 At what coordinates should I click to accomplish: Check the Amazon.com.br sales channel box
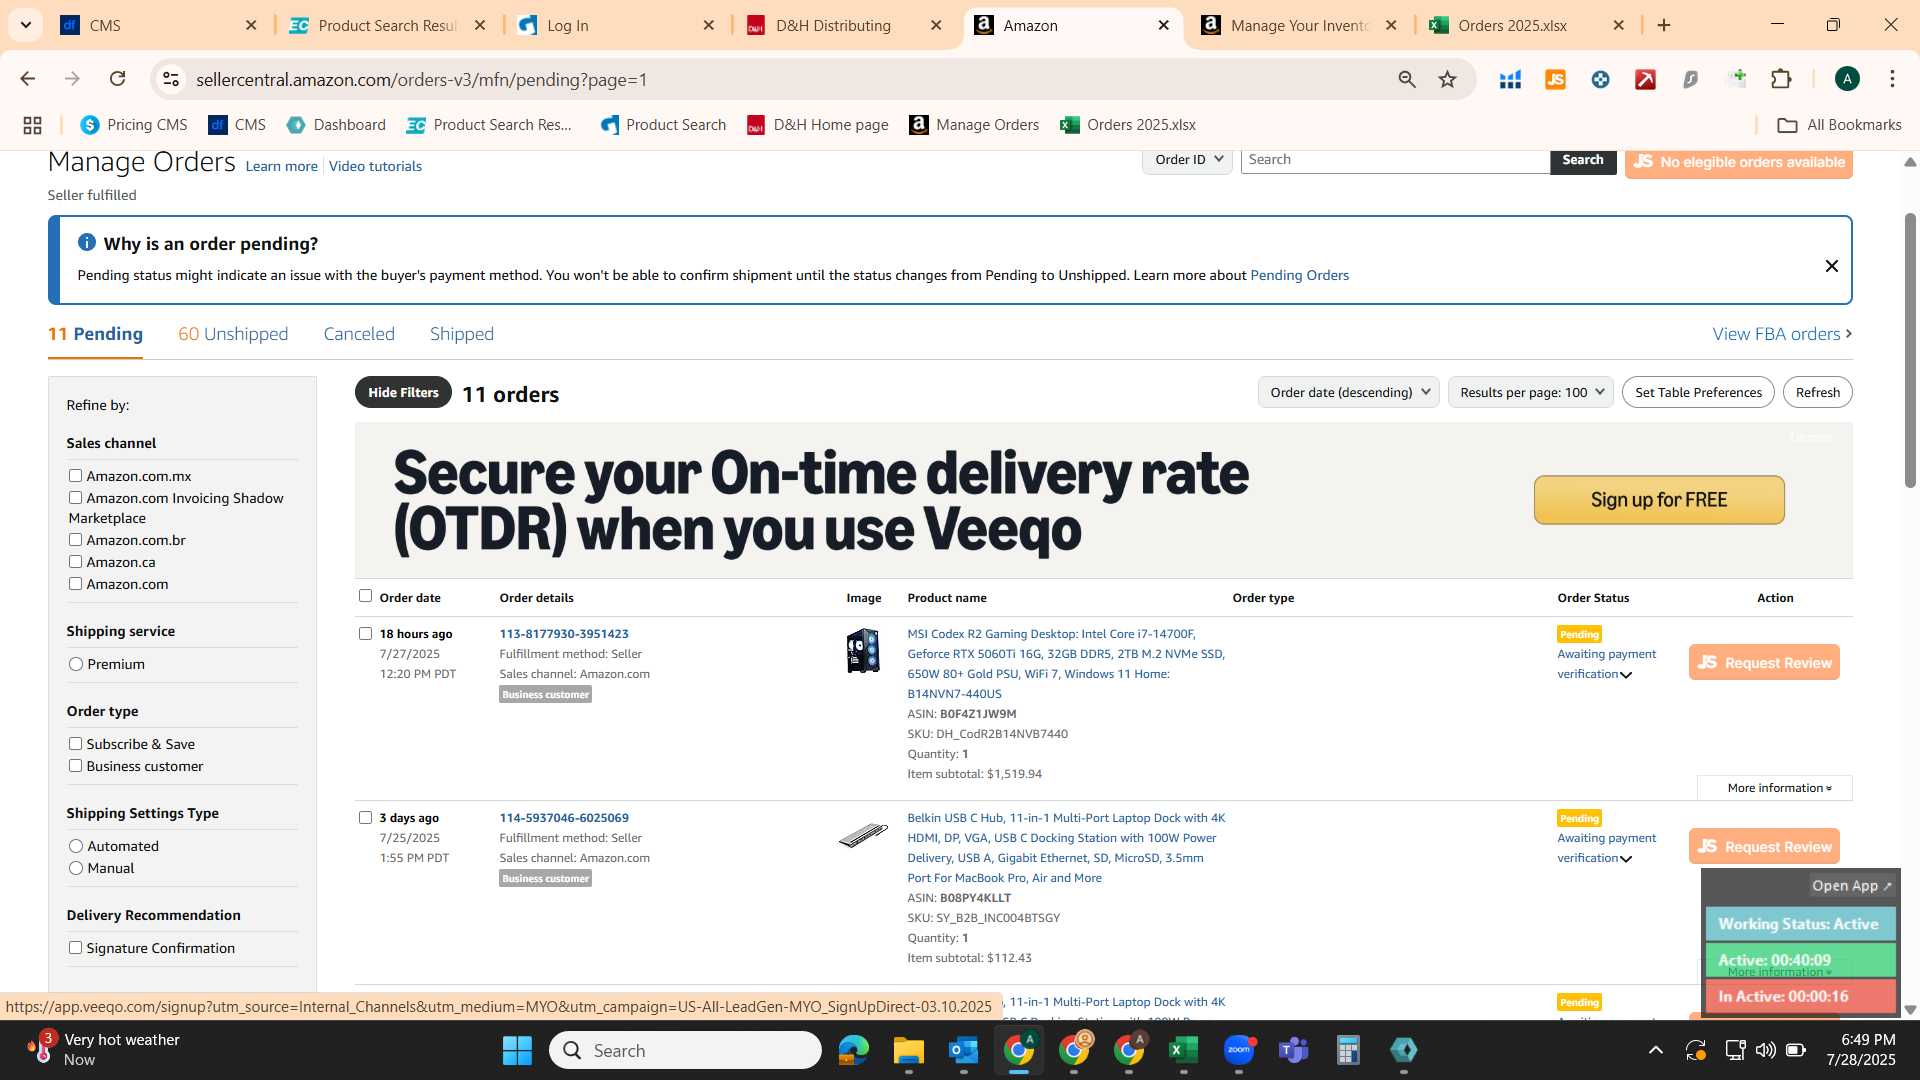pyautogui.click(x=75, y=540)
